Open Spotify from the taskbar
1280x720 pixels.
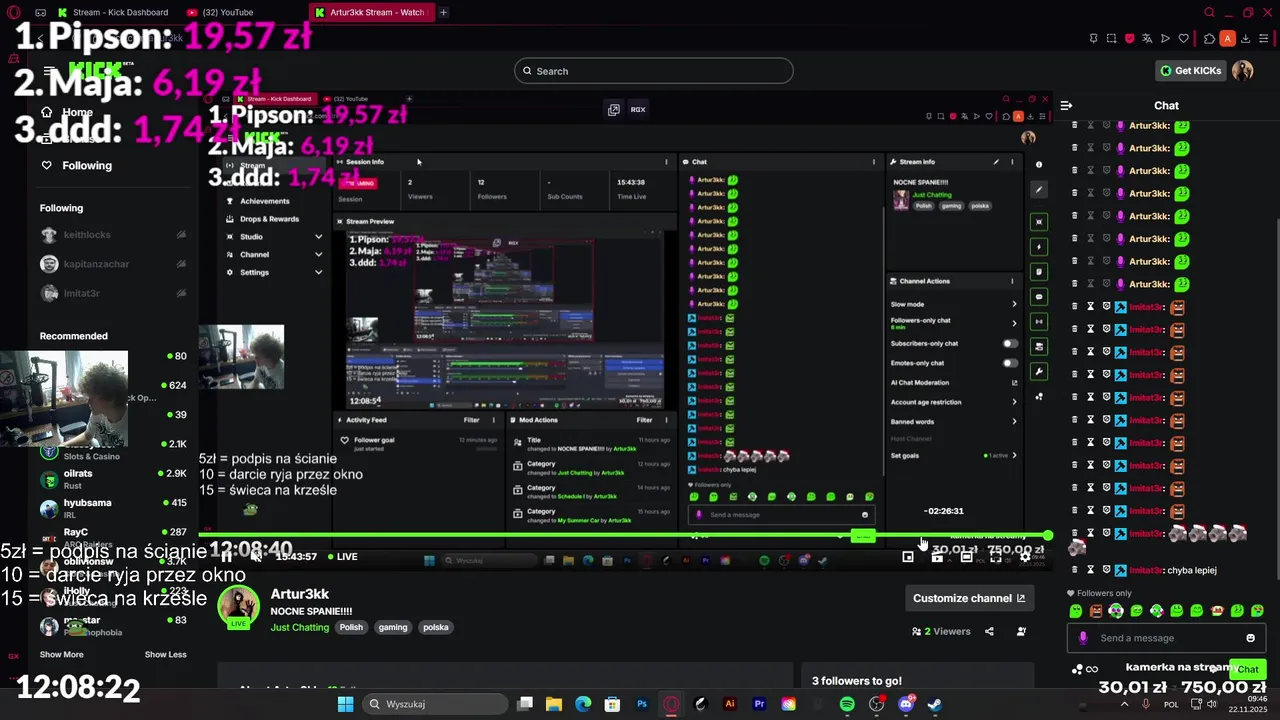[847, 704]
